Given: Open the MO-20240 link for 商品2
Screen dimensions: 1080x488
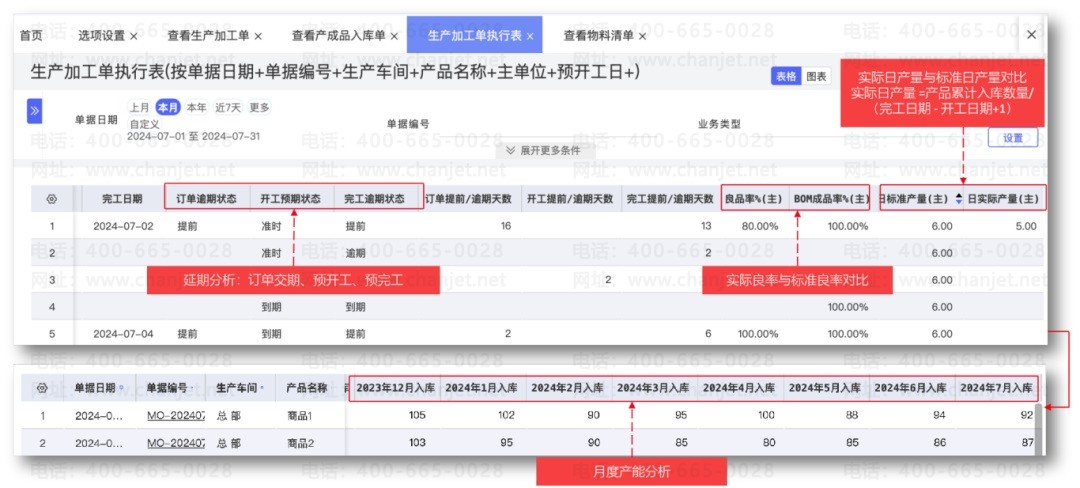Looking at the screenshot, I should pyautogui.click(x=176, y=443).
